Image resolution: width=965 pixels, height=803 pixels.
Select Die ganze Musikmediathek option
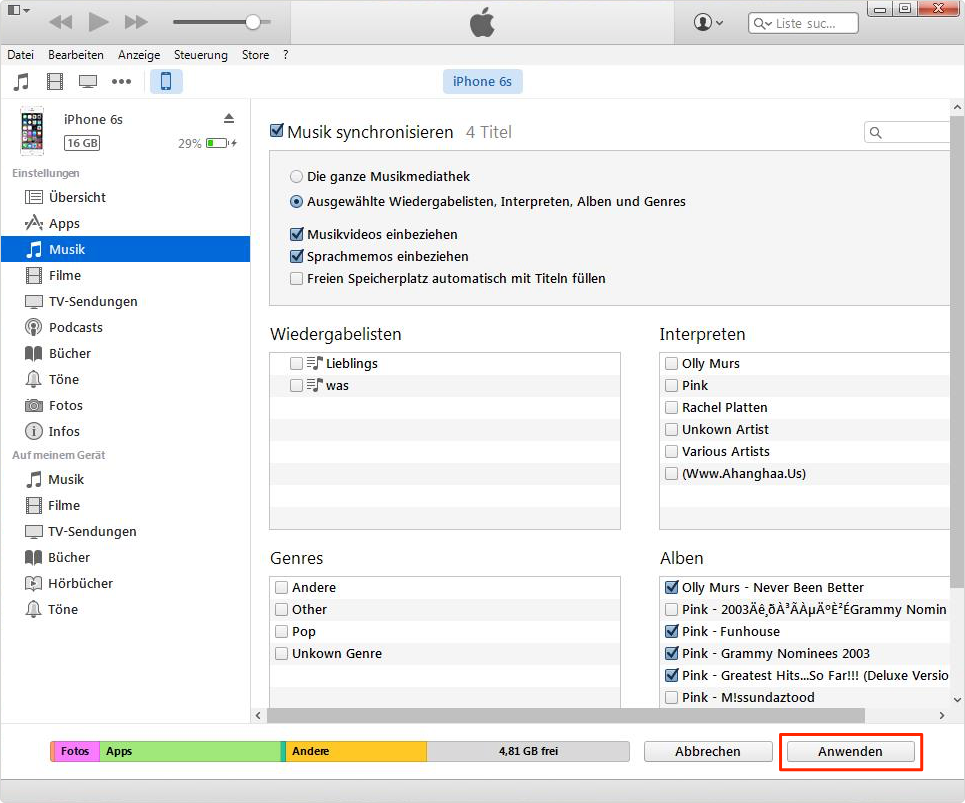[298, 175]
